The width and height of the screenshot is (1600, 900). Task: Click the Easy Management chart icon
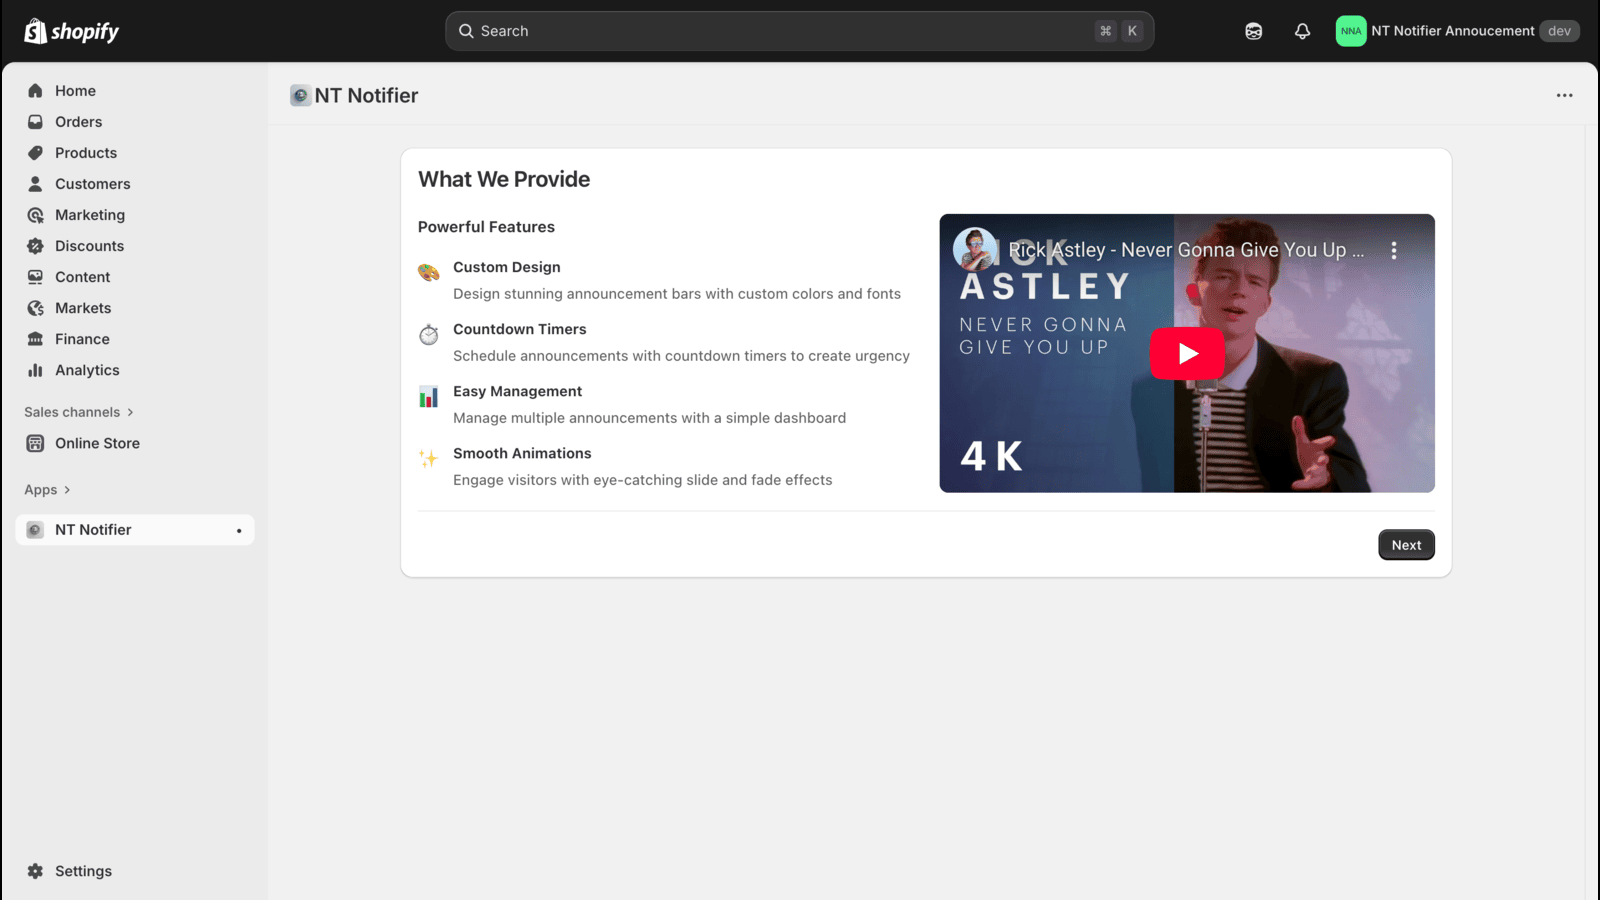tap(429, 396)
